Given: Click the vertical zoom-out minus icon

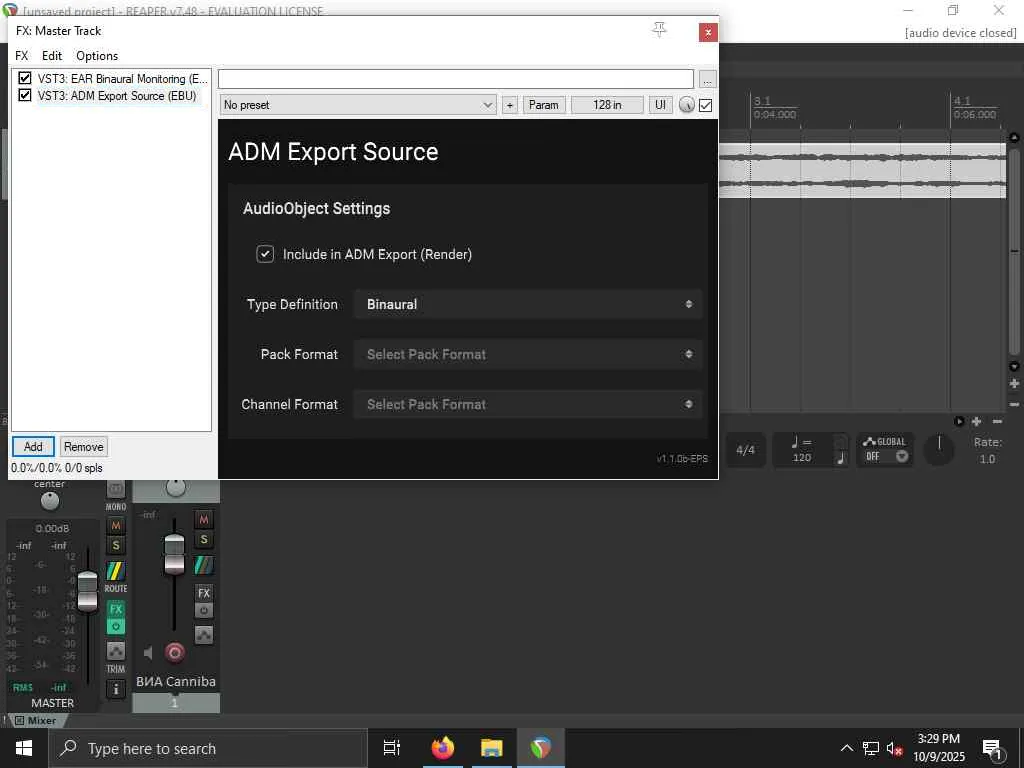Looking at the screenshot, I should pyautogui.click(x=1014, y=404).
